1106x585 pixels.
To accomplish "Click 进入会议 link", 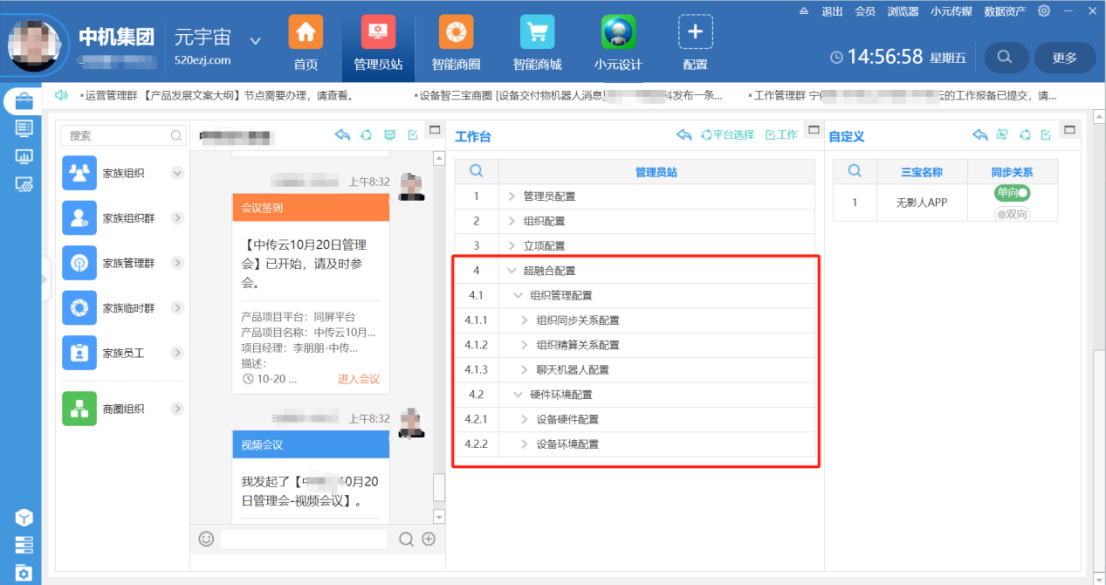I will pos(358,379).
